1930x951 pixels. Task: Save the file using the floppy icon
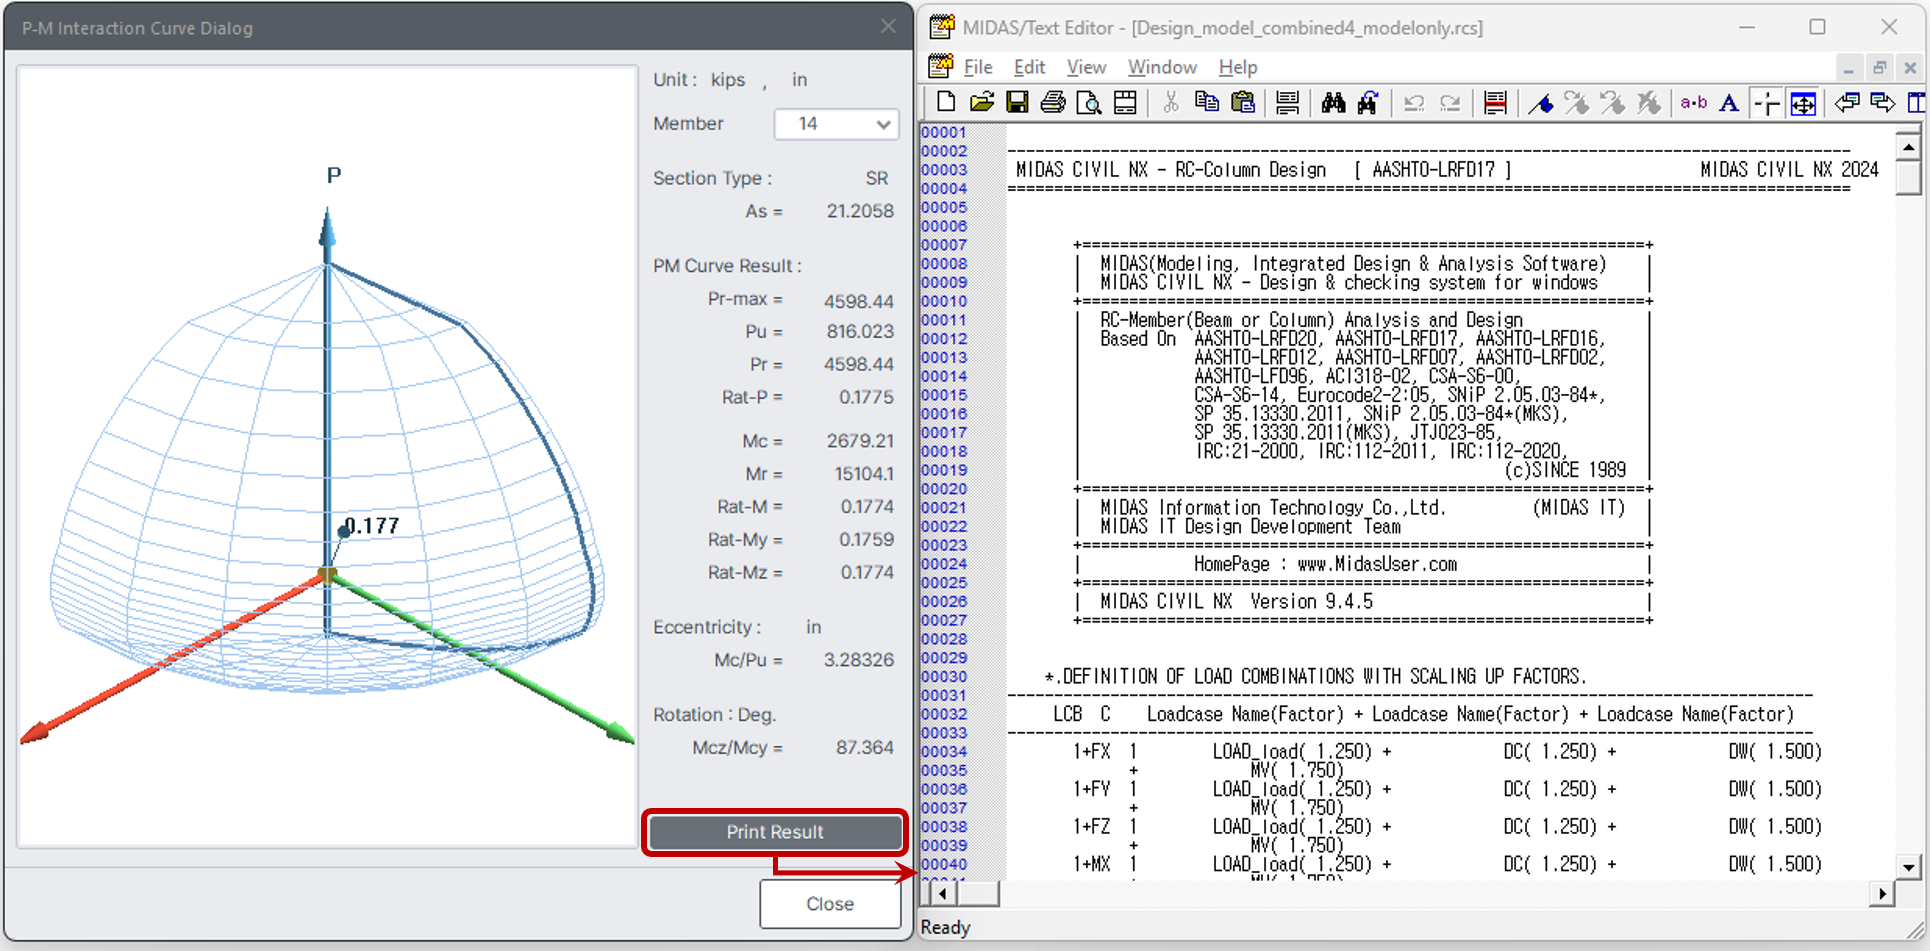point(1017,102)
